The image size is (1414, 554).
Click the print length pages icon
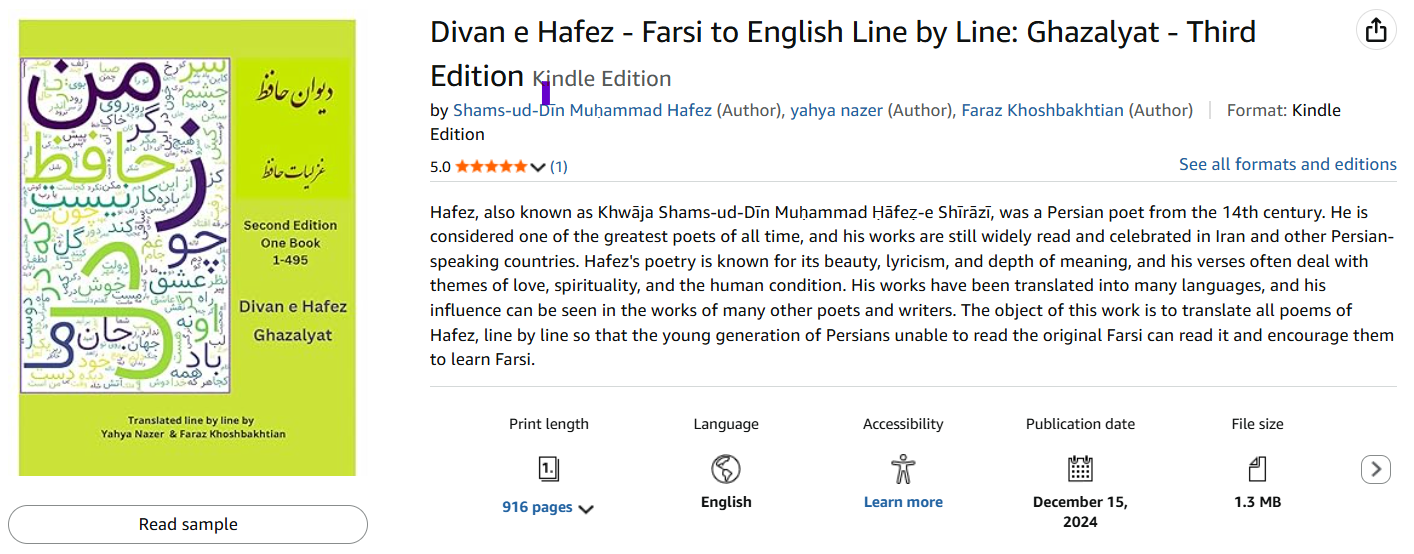pos(548,468)
